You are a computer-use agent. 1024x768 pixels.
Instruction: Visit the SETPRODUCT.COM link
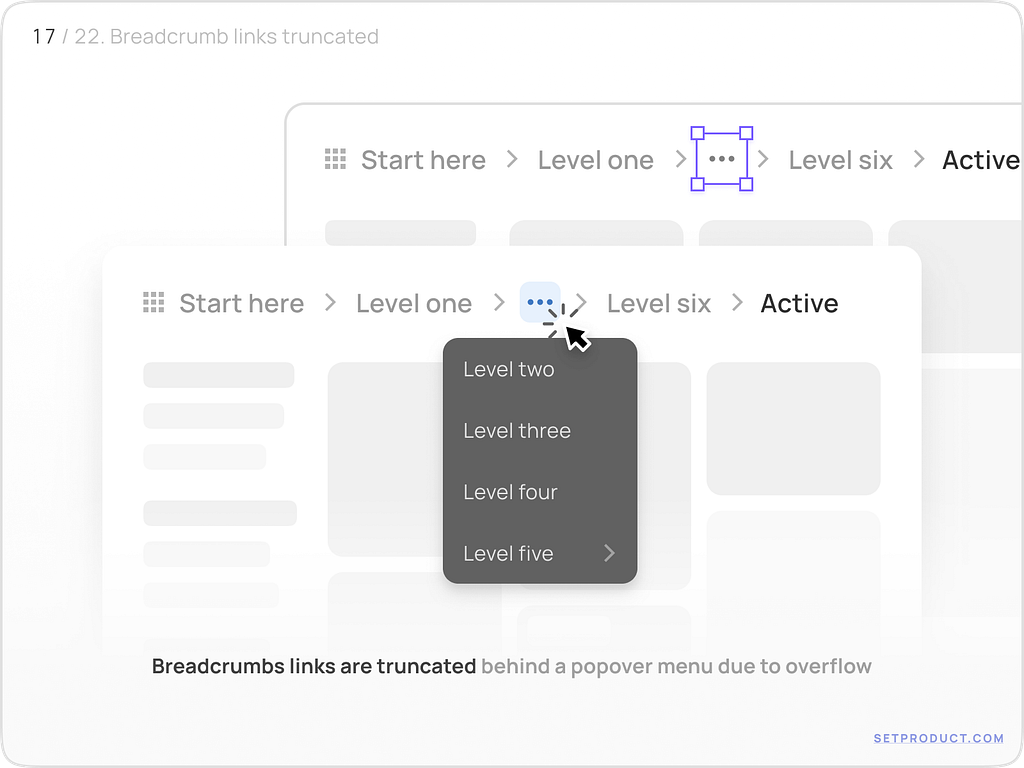click(938, 738)
